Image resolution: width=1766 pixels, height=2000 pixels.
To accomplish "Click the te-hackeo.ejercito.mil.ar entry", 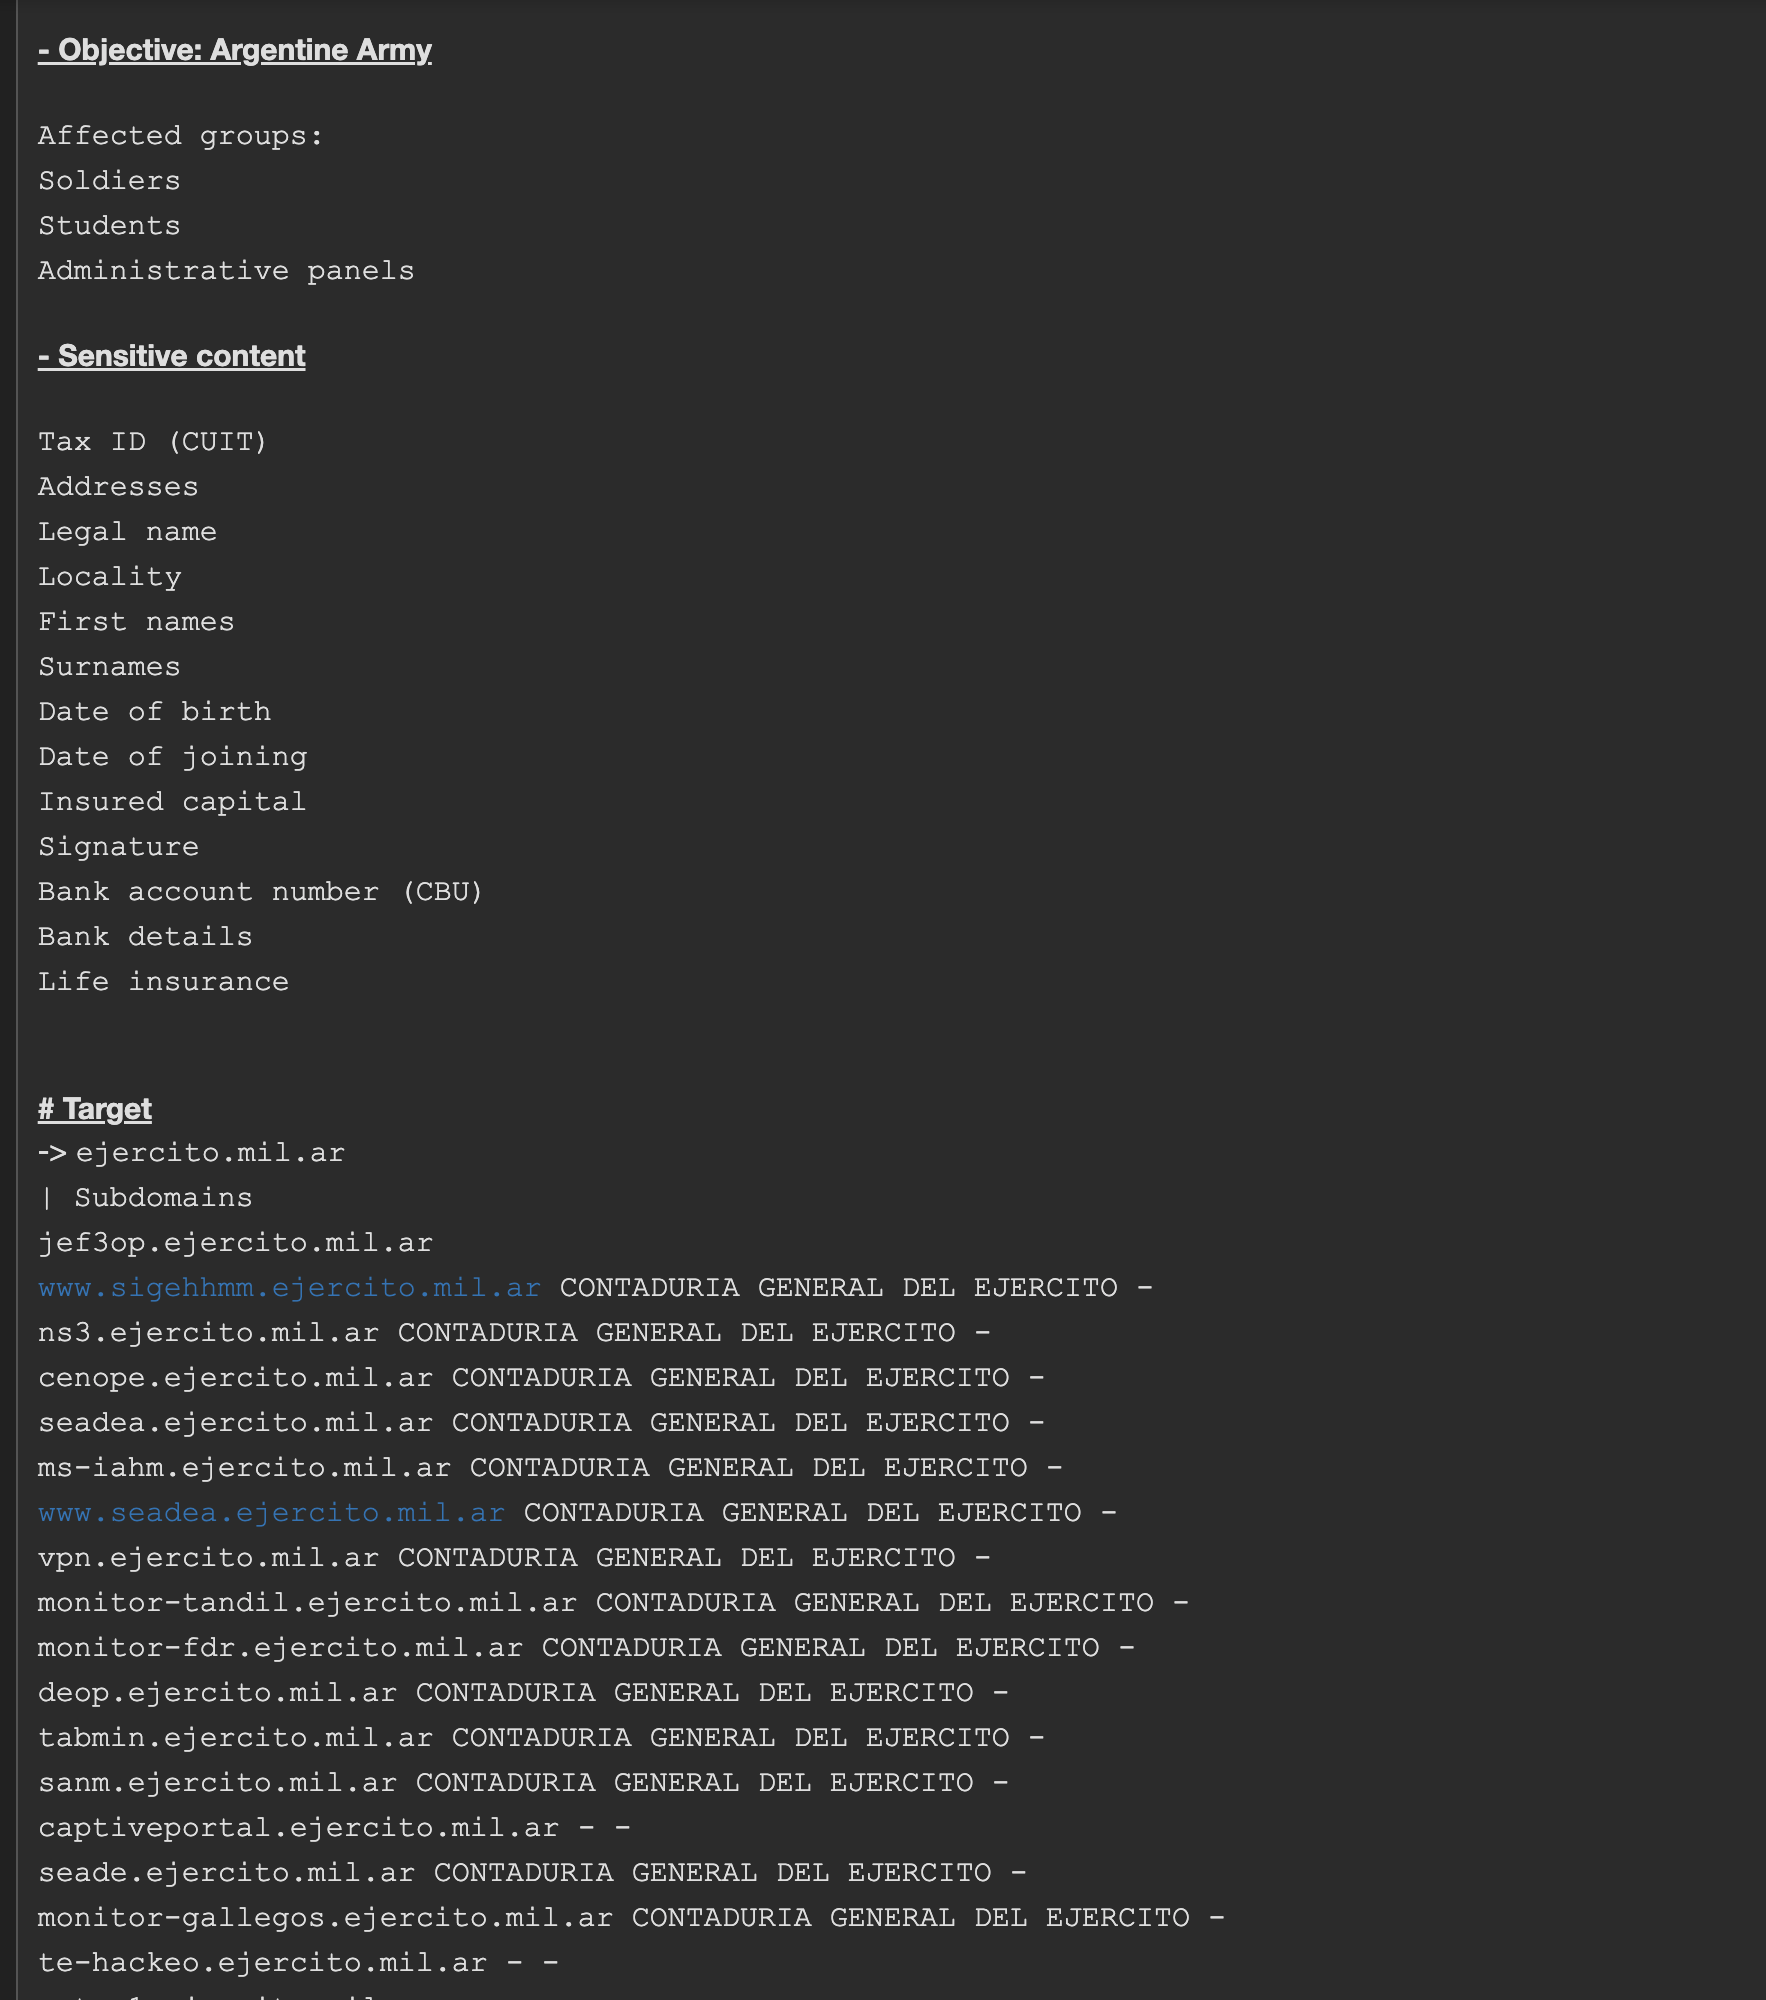I will (x=262, y=1962).
